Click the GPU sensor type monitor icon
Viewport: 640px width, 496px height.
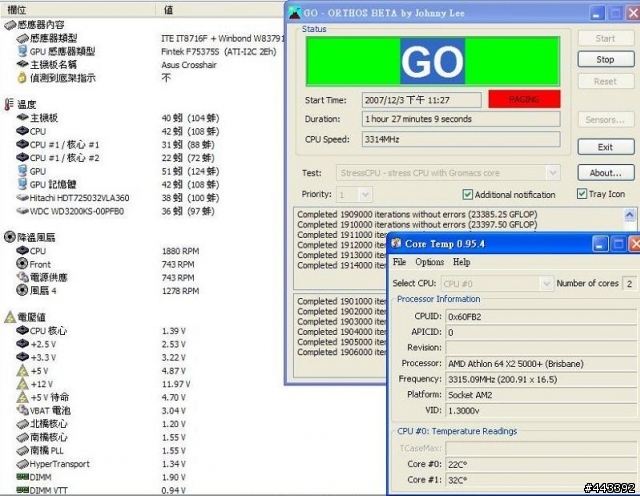22,51
